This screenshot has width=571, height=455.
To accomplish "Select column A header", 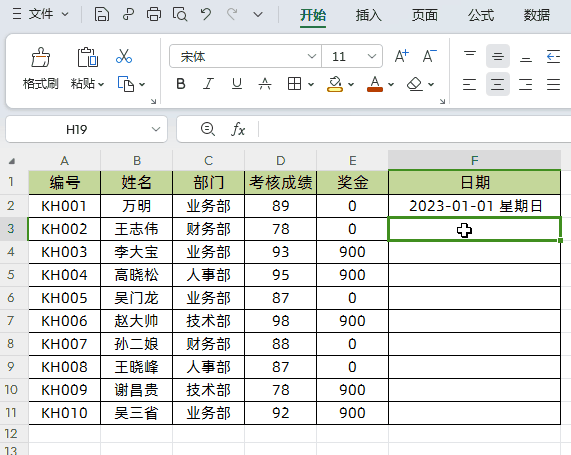I will point(64,160).
